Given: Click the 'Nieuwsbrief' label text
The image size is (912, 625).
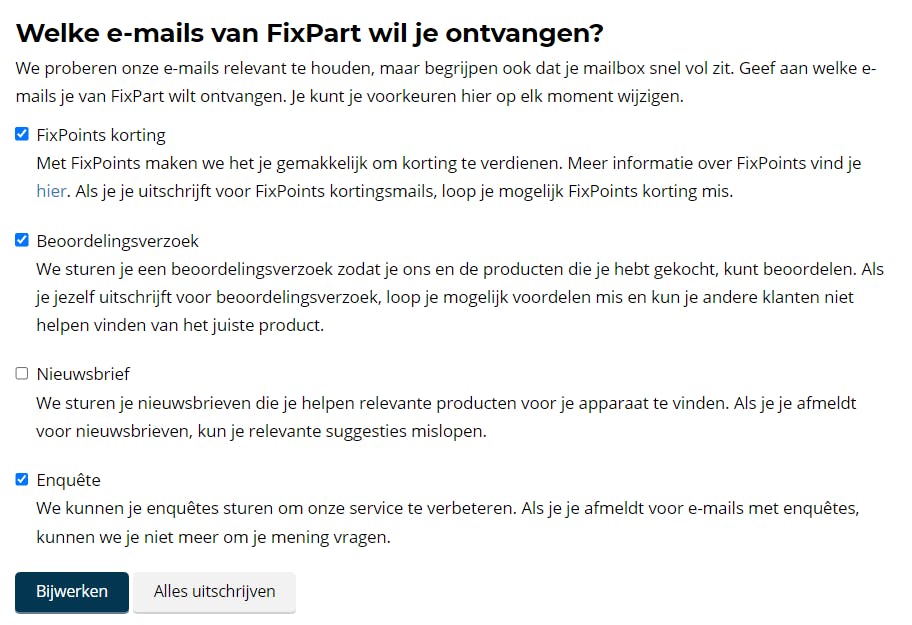Looking at the screenshot, I should [83, 374].
